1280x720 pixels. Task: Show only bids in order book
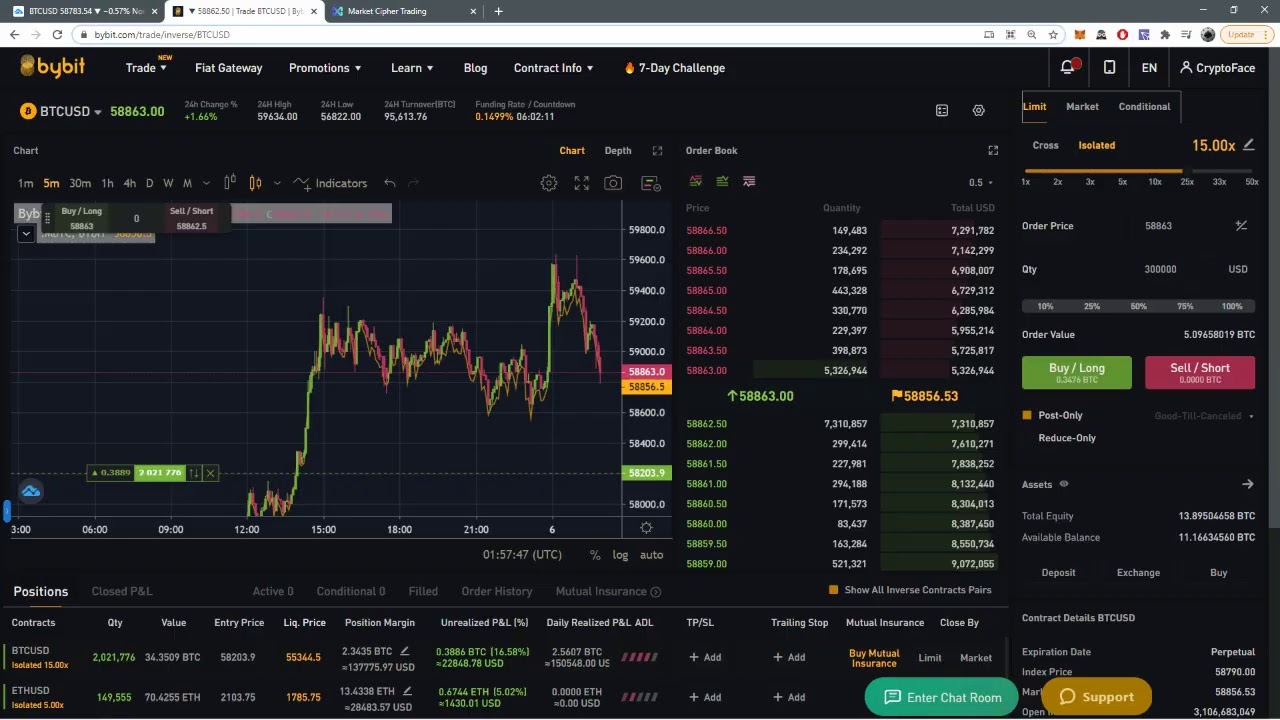pyautogui.click(x=722, y=181)
